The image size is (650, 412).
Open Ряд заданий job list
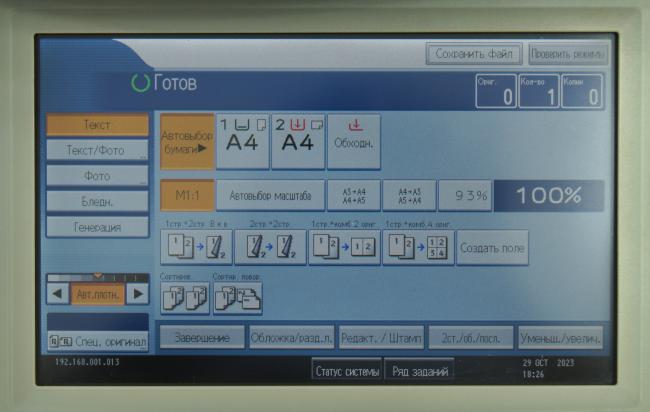tap(420, 371)
